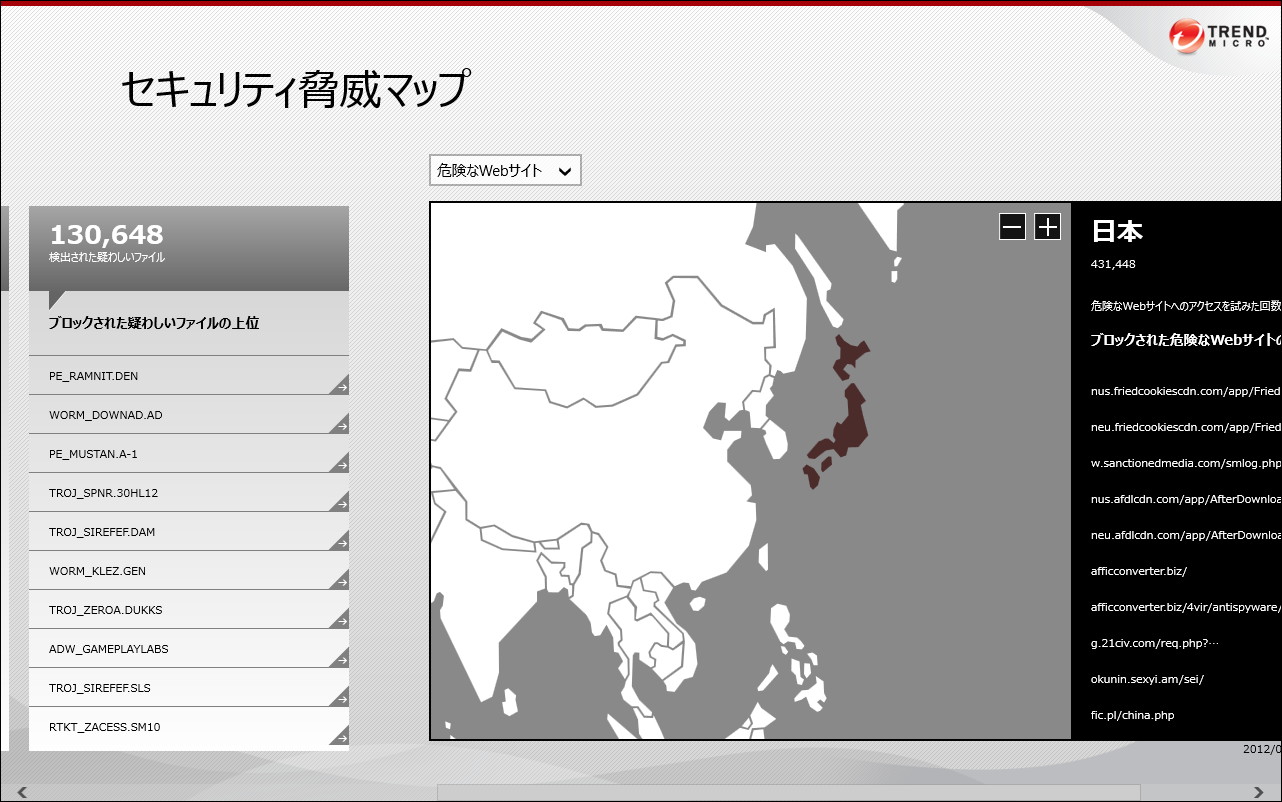Click the afficconverter.biz/ URL entry
This screenshot has width=1282, height=802.
[x=1139, y=571]
